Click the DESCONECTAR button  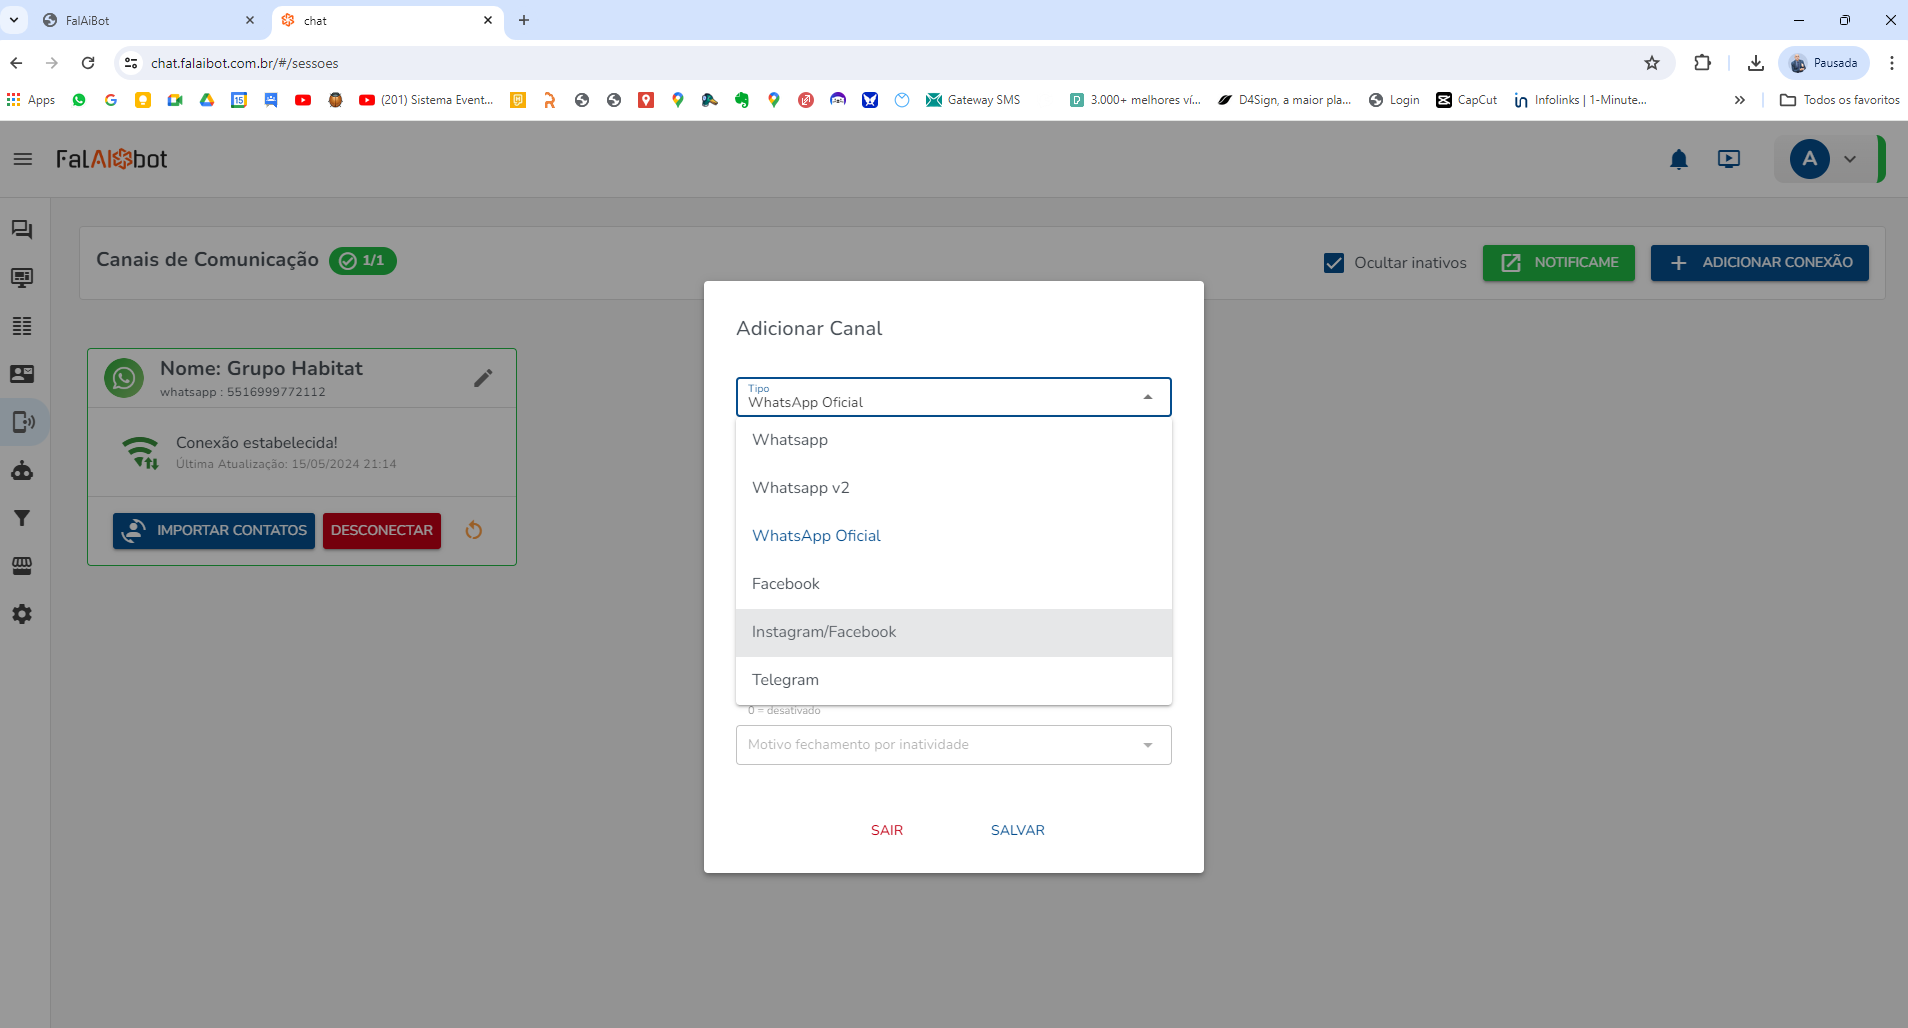click(x=382, y=531)
